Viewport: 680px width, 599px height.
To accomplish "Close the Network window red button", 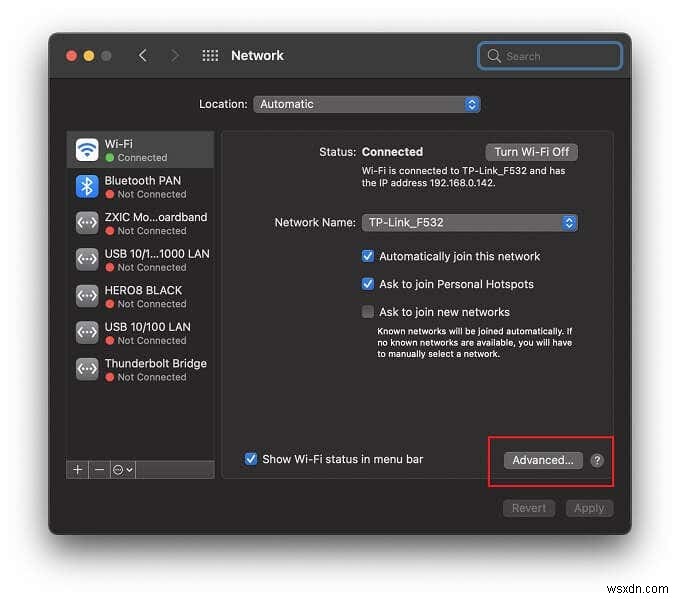I will [x=72, y=56].
